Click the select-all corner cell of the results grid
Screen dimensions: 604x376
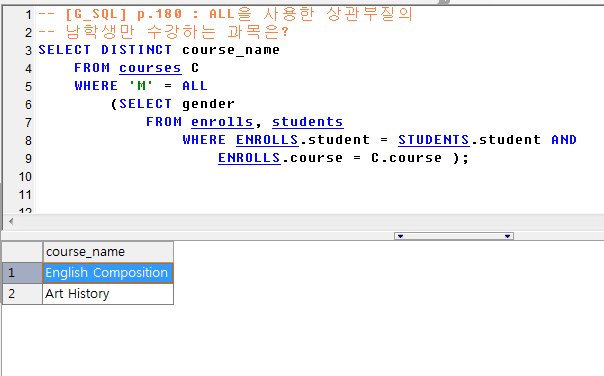point(22,252)
